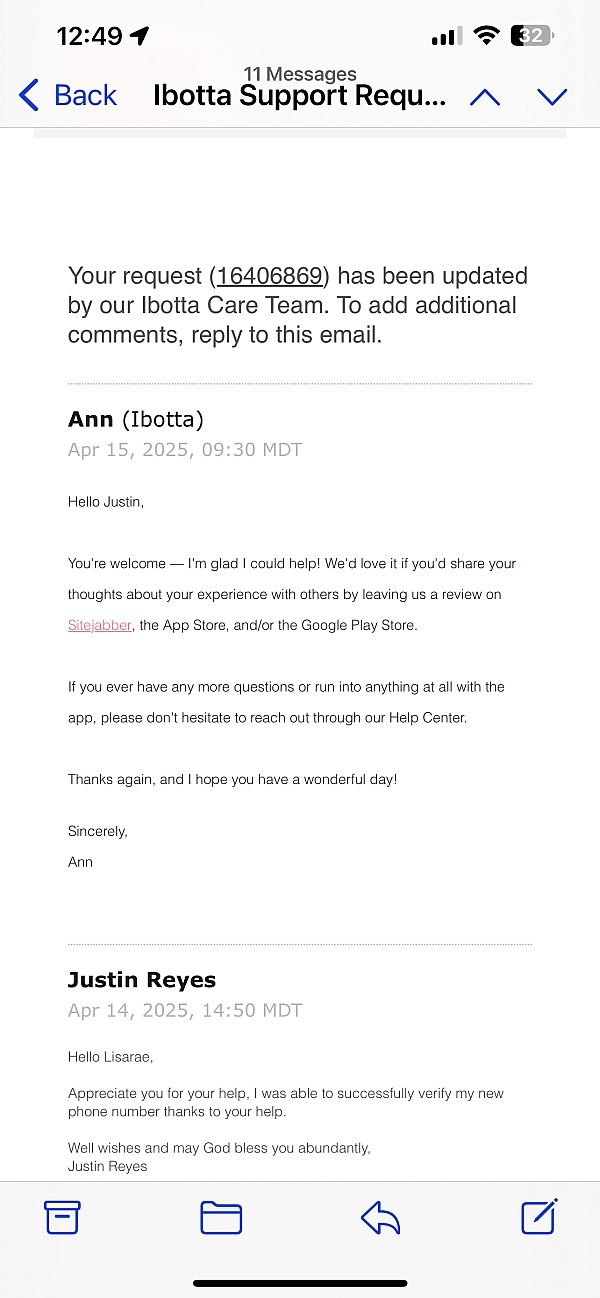This screenshot has height=1298, width=600.
Task: Go to previous message with up chevron
Action: pos(485,97)
